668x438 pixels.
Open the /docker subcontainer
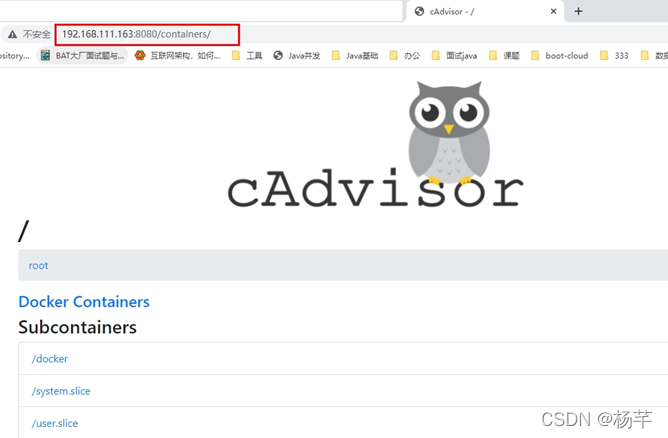pyautogui.click(x=50, y=359)
